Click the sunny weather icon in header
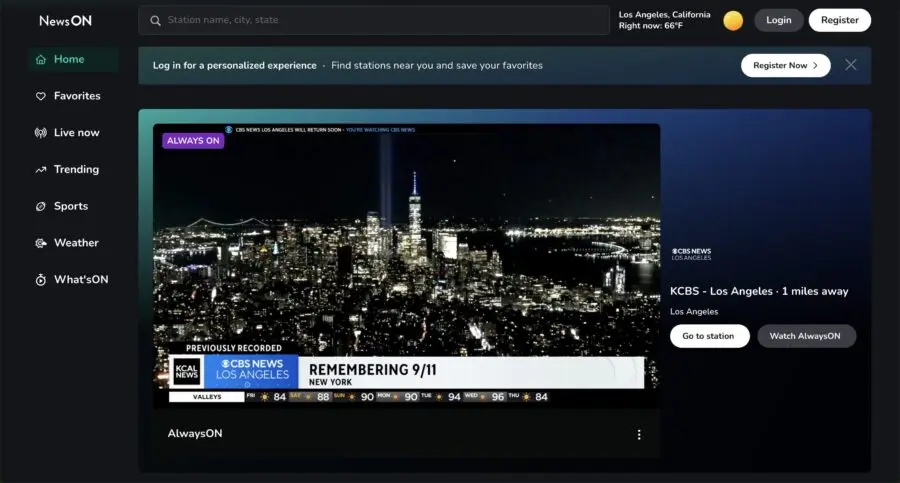Viewport: 900px width, 483px height. [733, 20]
